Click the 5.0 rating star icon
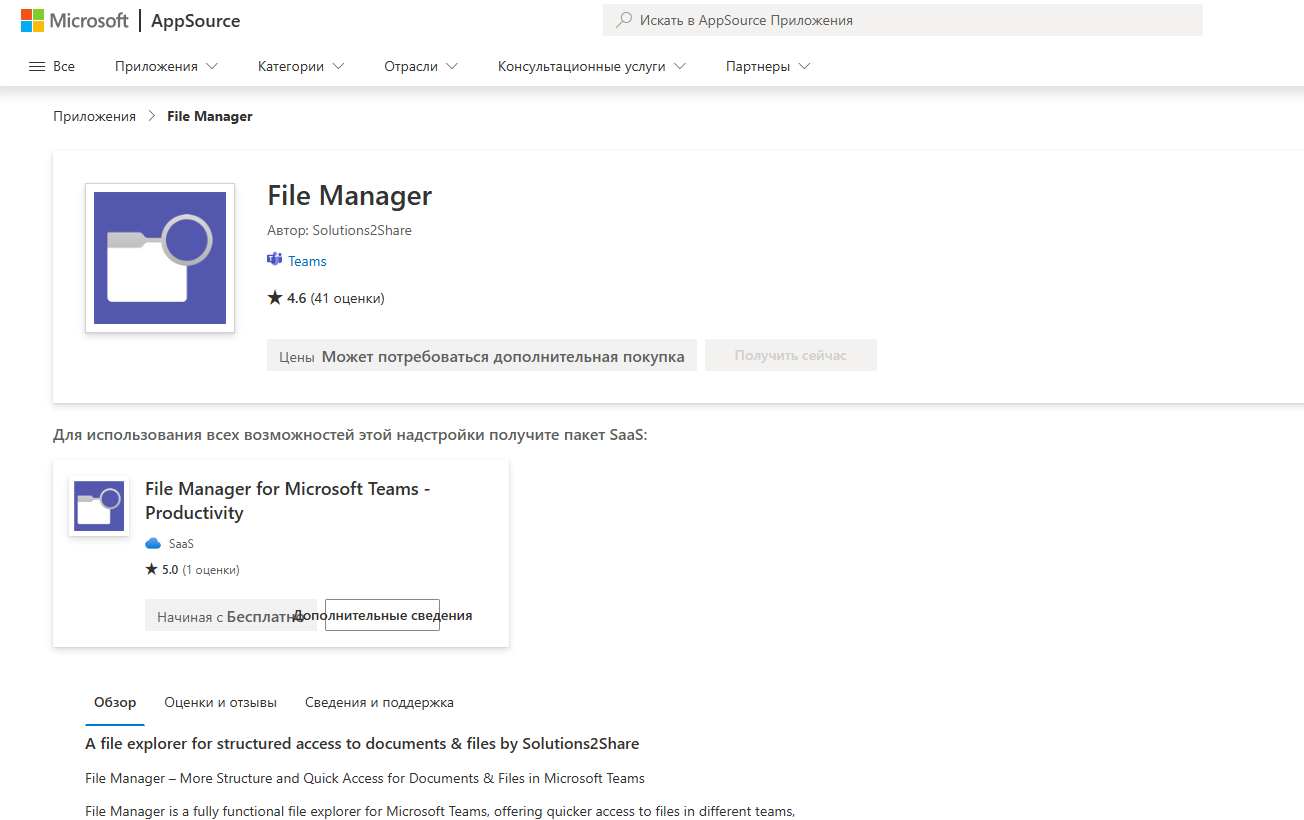Viewport: 1304px width, 820px height. [152, 570]
